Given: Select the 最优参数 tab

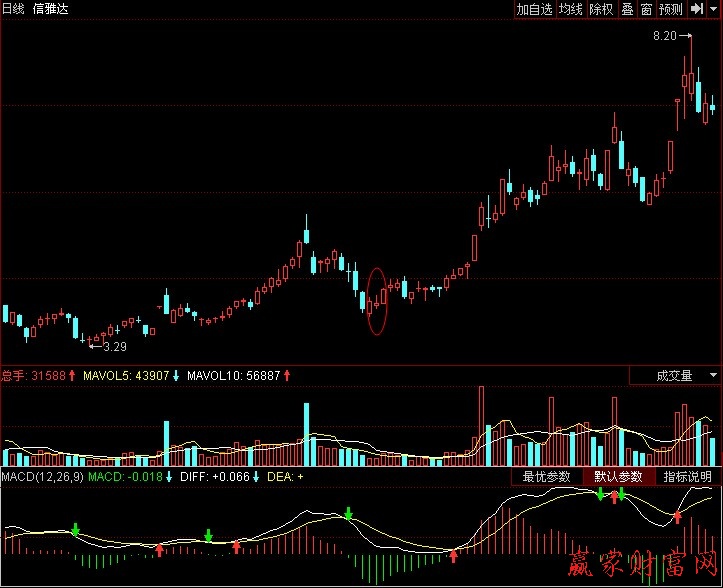Looking at the screenshot, I should 546,477.
